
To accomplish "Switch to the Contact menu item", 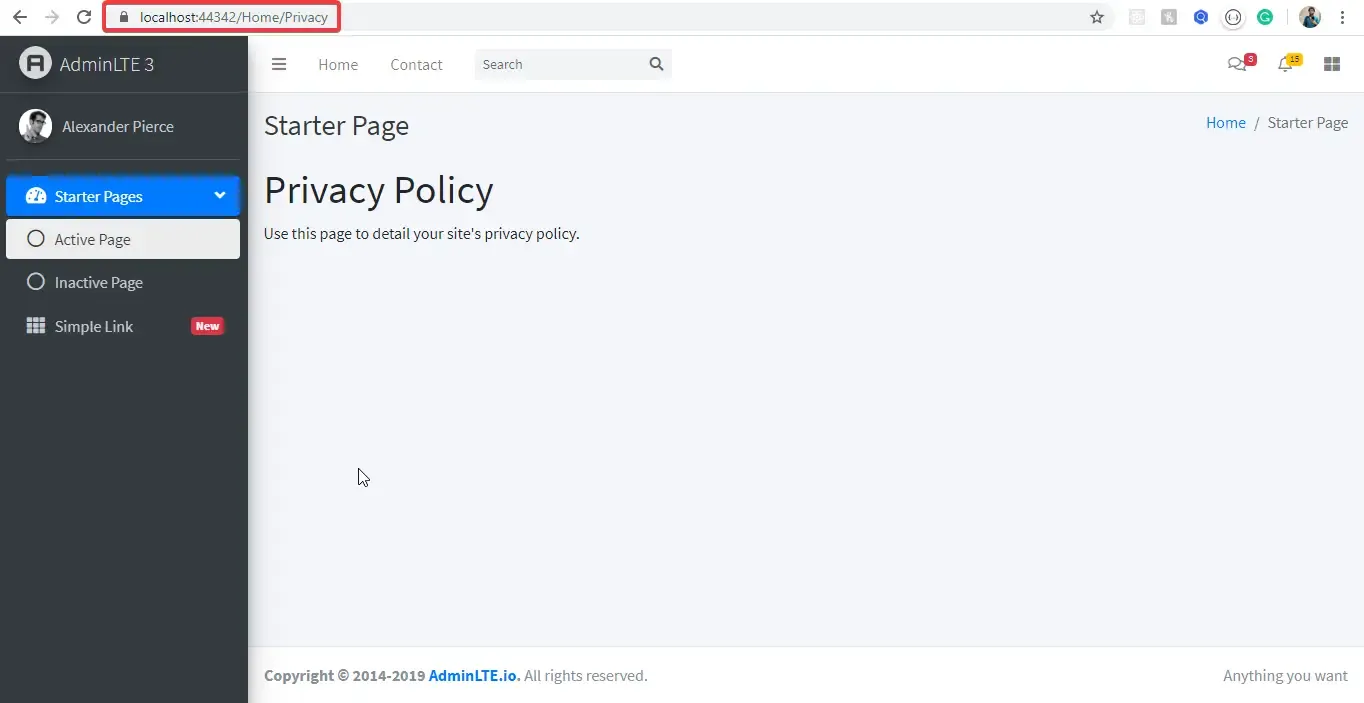I will coord(416,64).
